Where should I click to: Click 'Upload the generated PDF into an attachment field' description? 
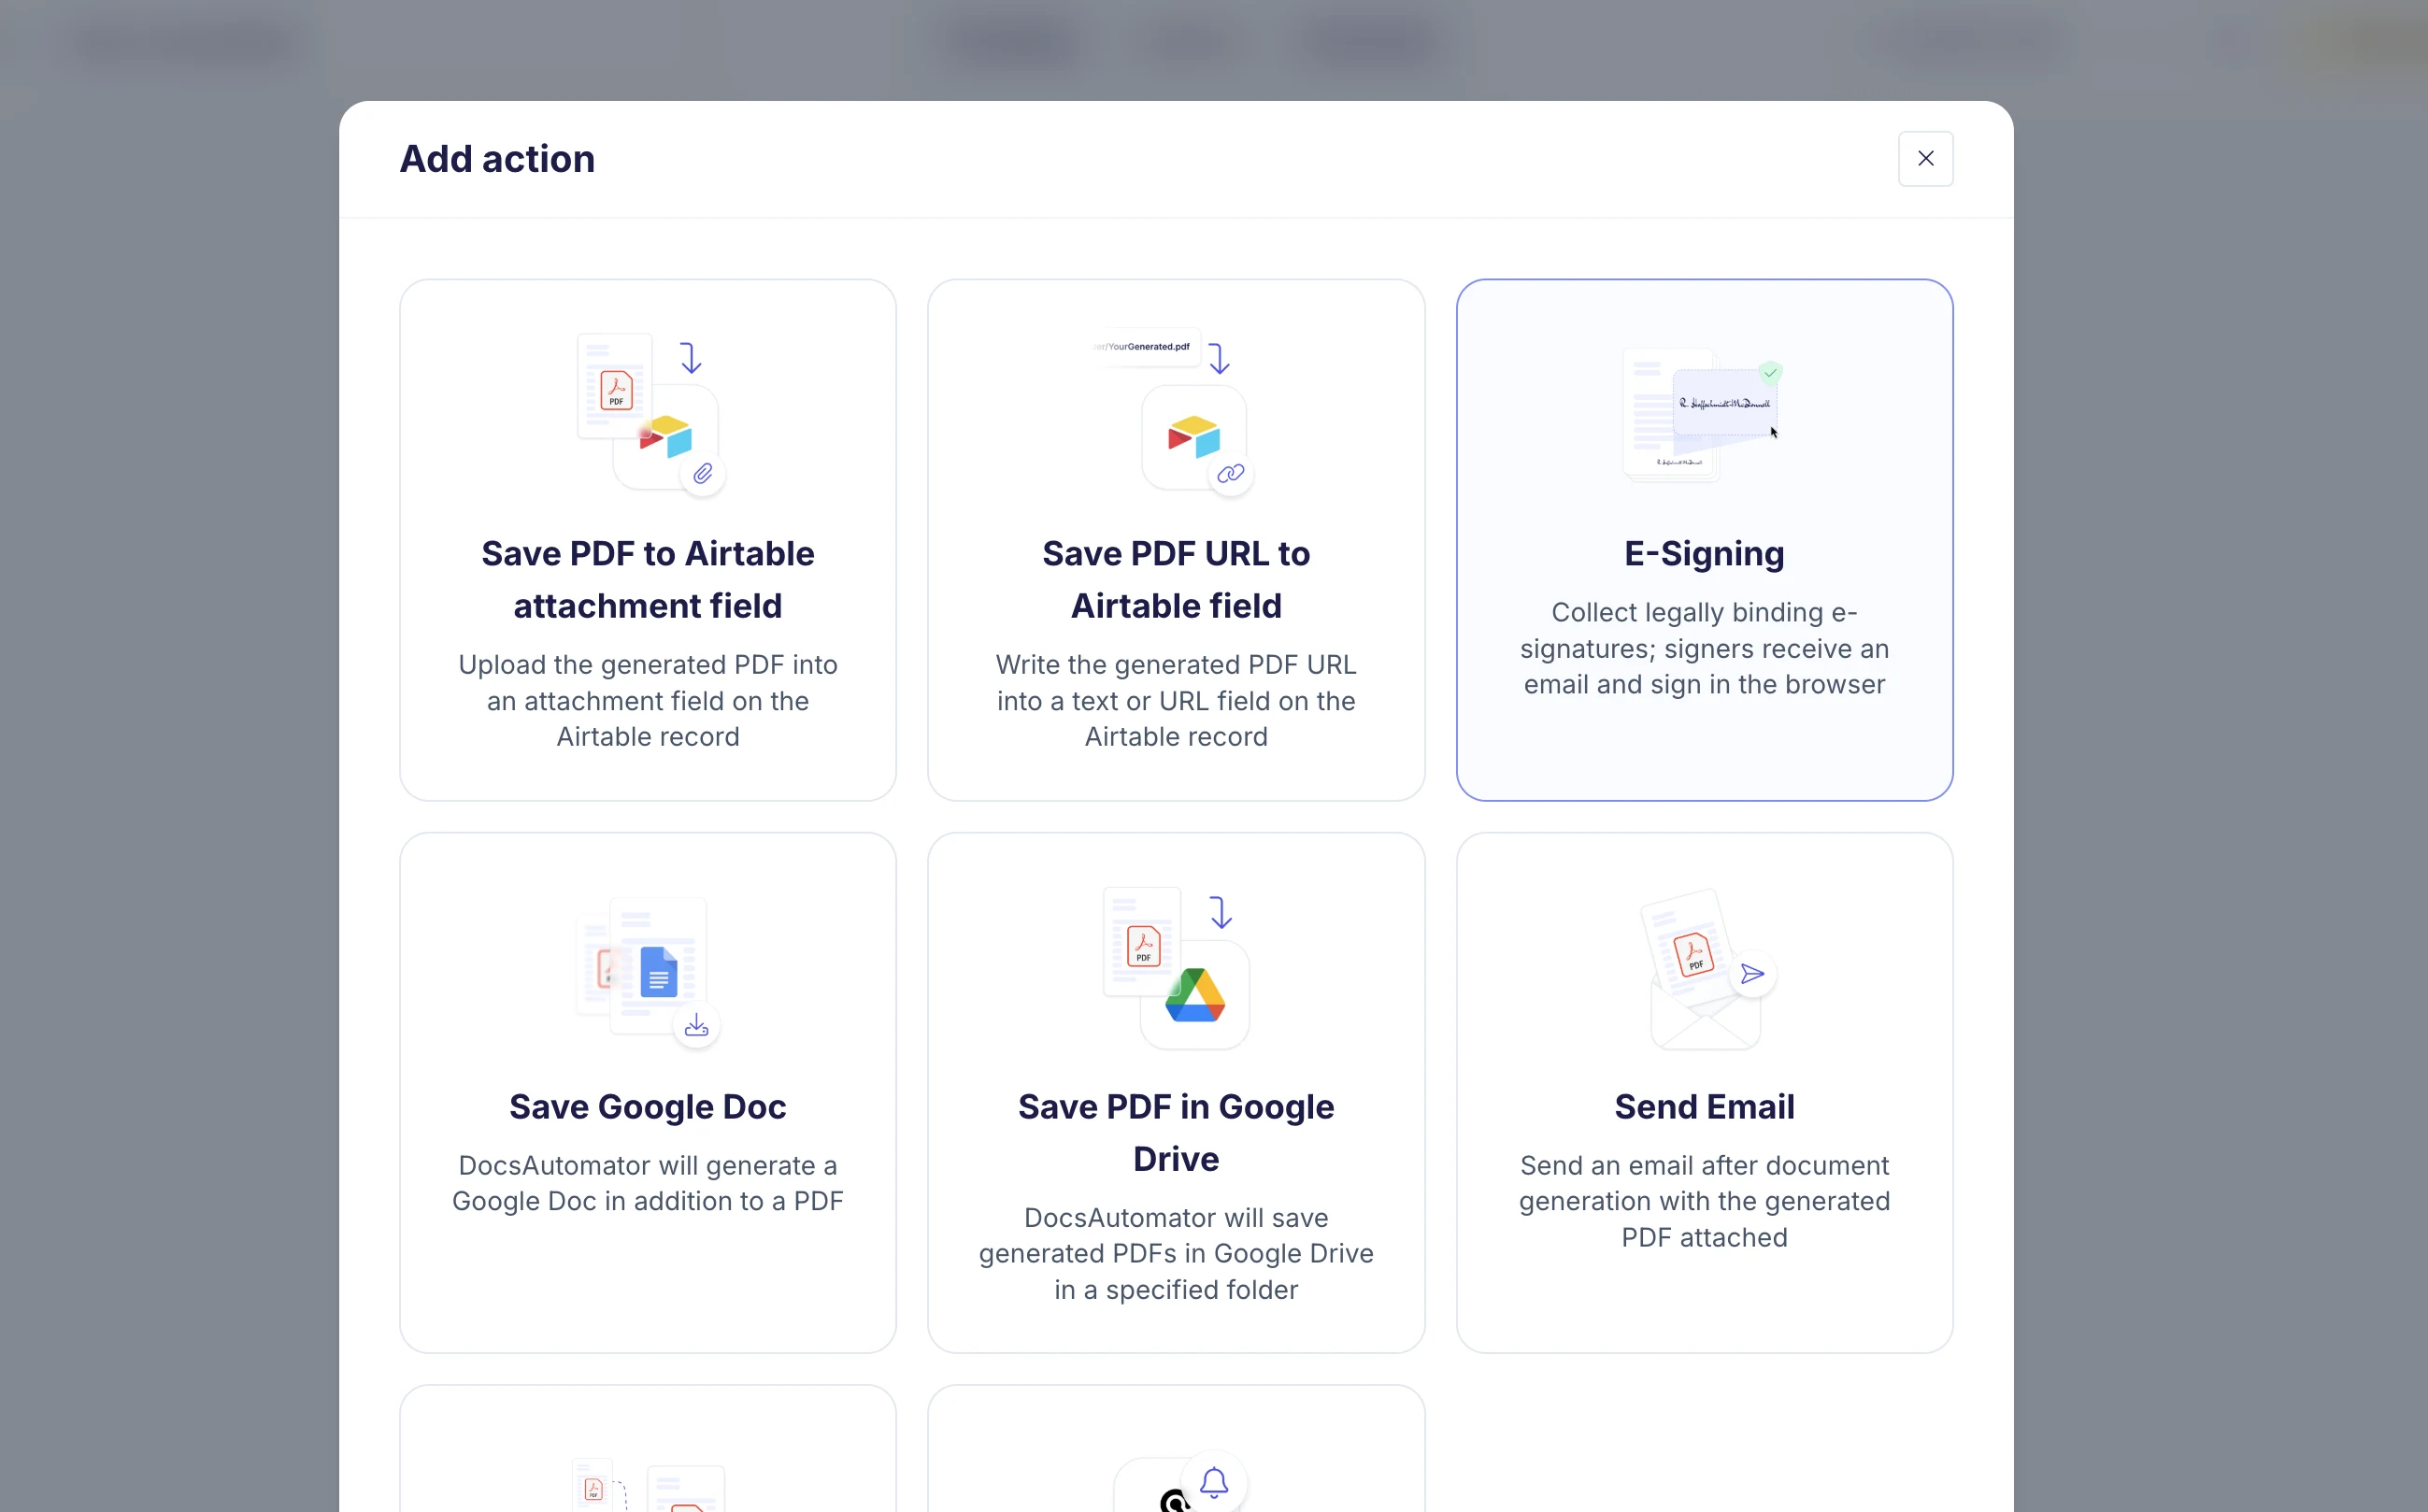648,701
